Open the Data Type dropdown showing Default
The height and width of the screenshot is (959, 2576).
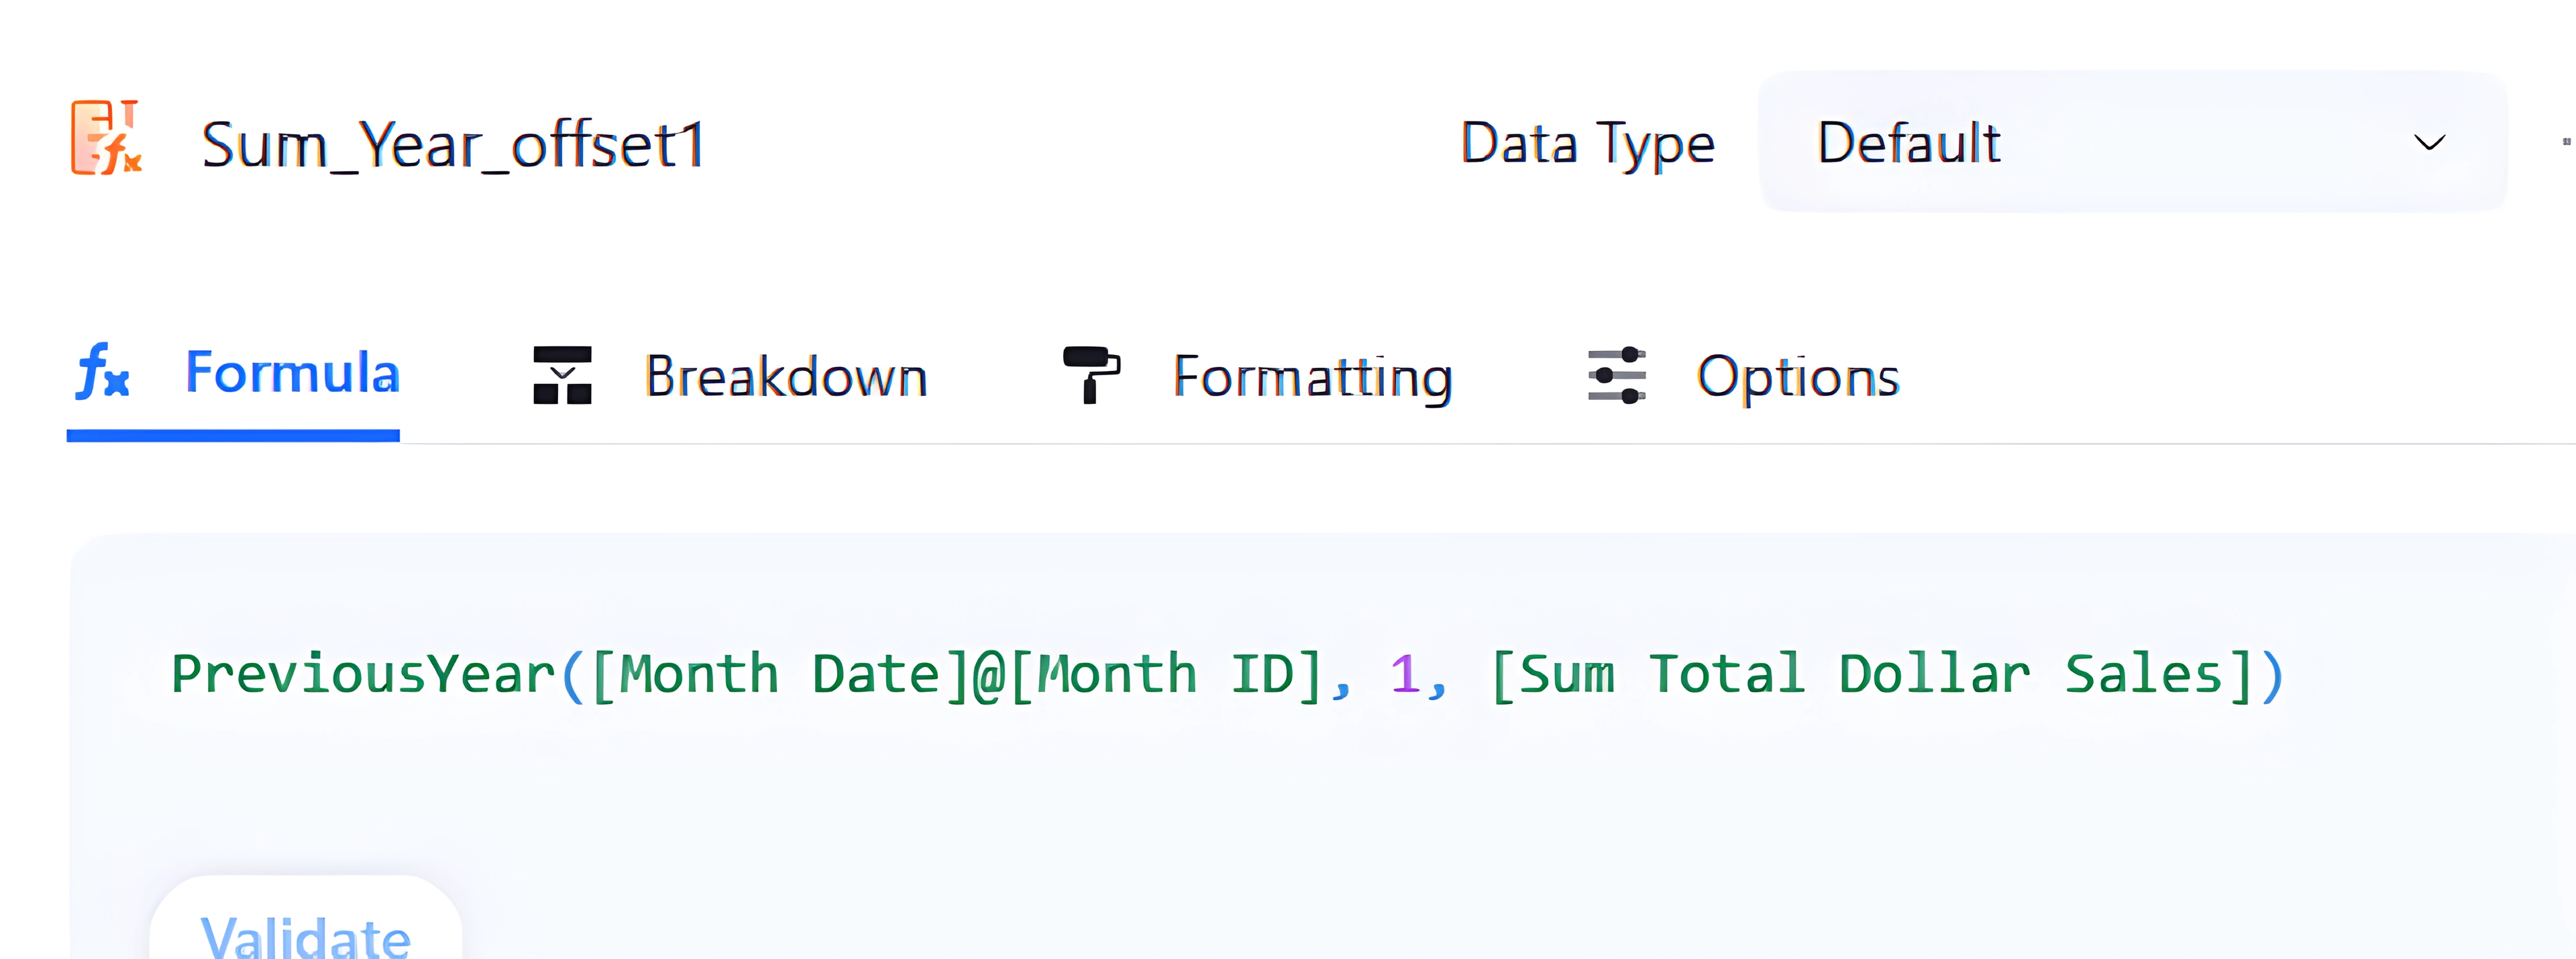(2100, 142)
